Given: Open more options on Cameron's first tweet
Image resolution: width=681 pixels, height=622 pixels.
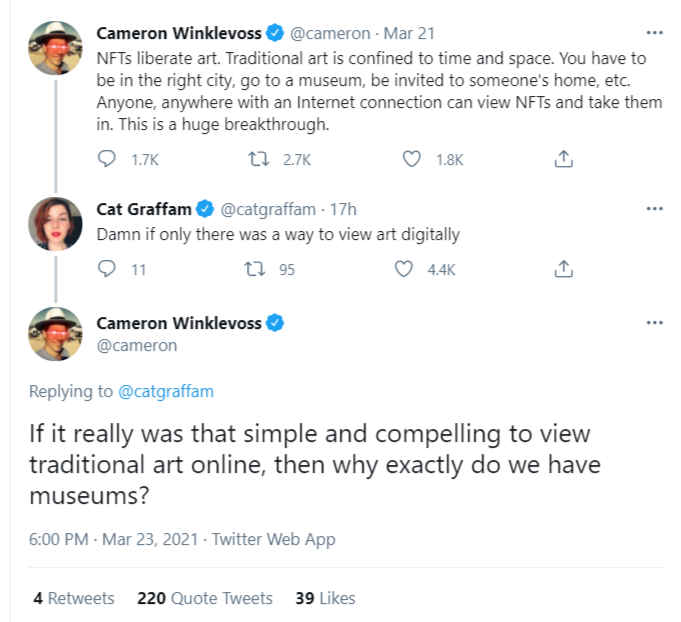Looking at the screenshot, I should pos(655,31).
